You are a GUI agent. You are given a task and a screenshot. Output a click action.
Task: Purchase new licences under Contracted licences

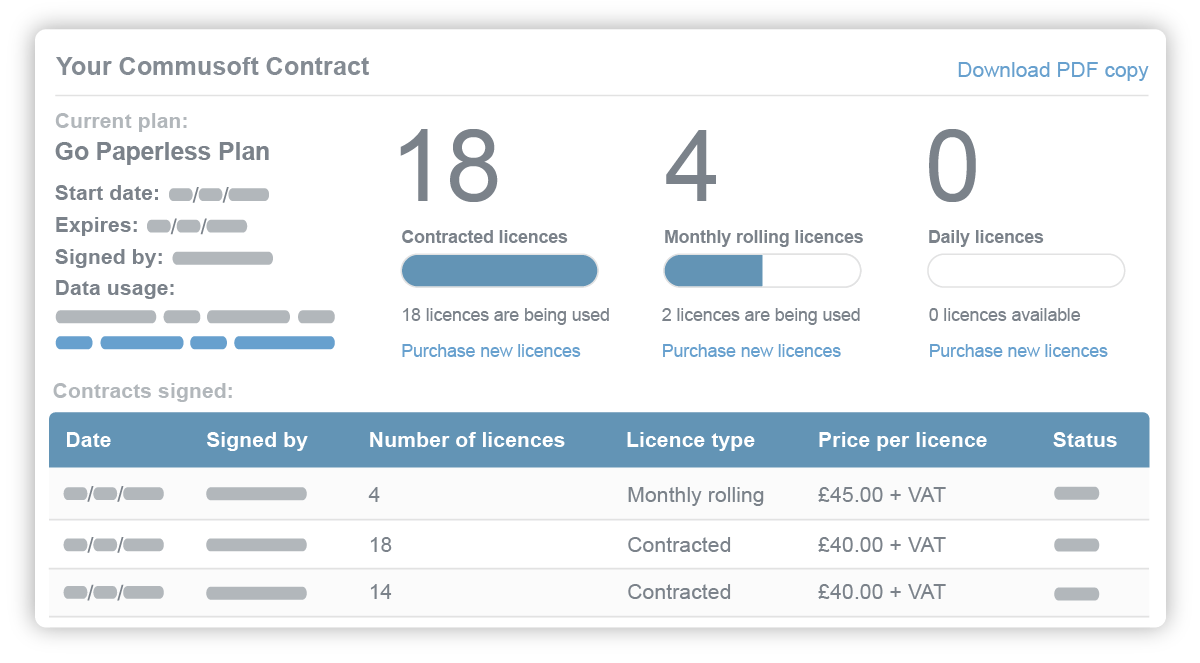click(490, 350)
